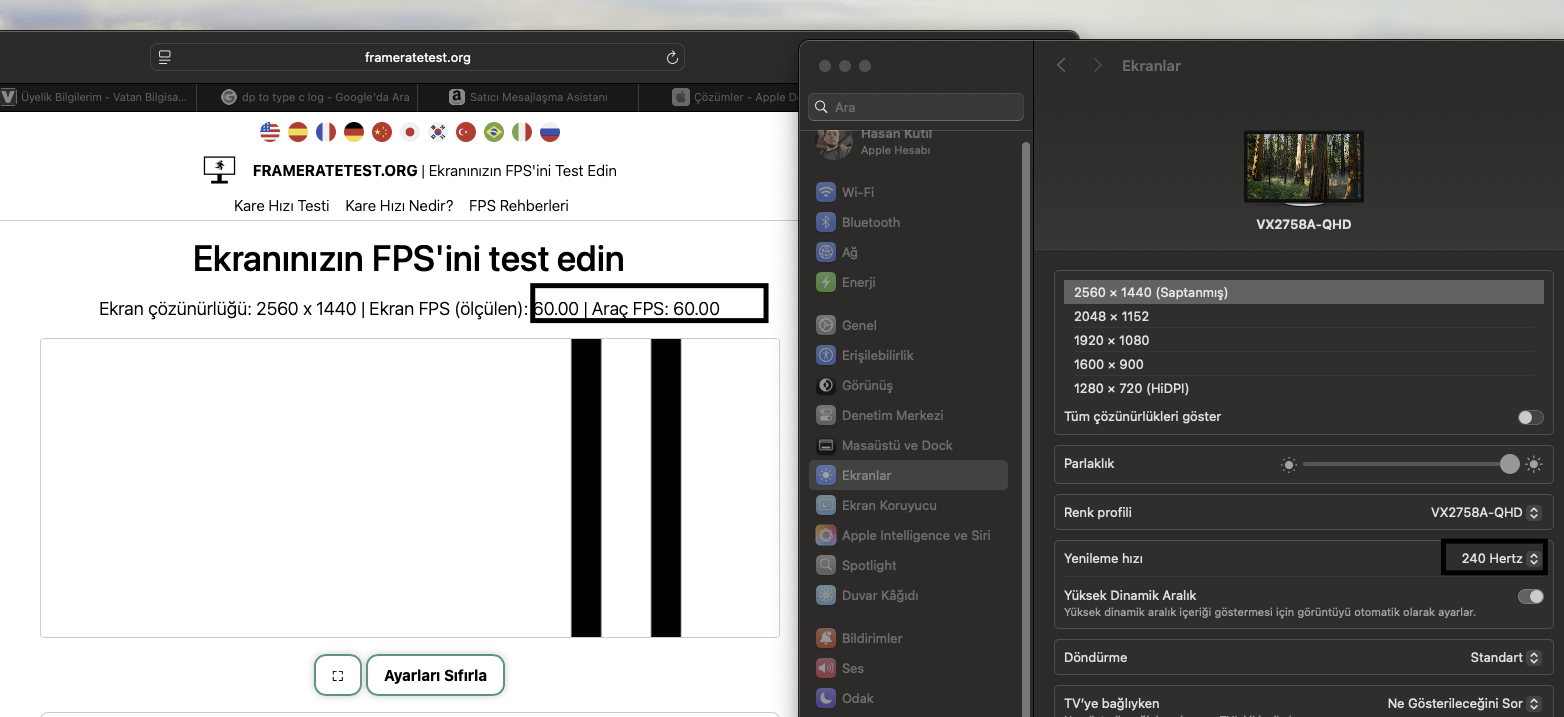Click the fullscreen icon button below test

pyautogui.click(x=338, y=676)
